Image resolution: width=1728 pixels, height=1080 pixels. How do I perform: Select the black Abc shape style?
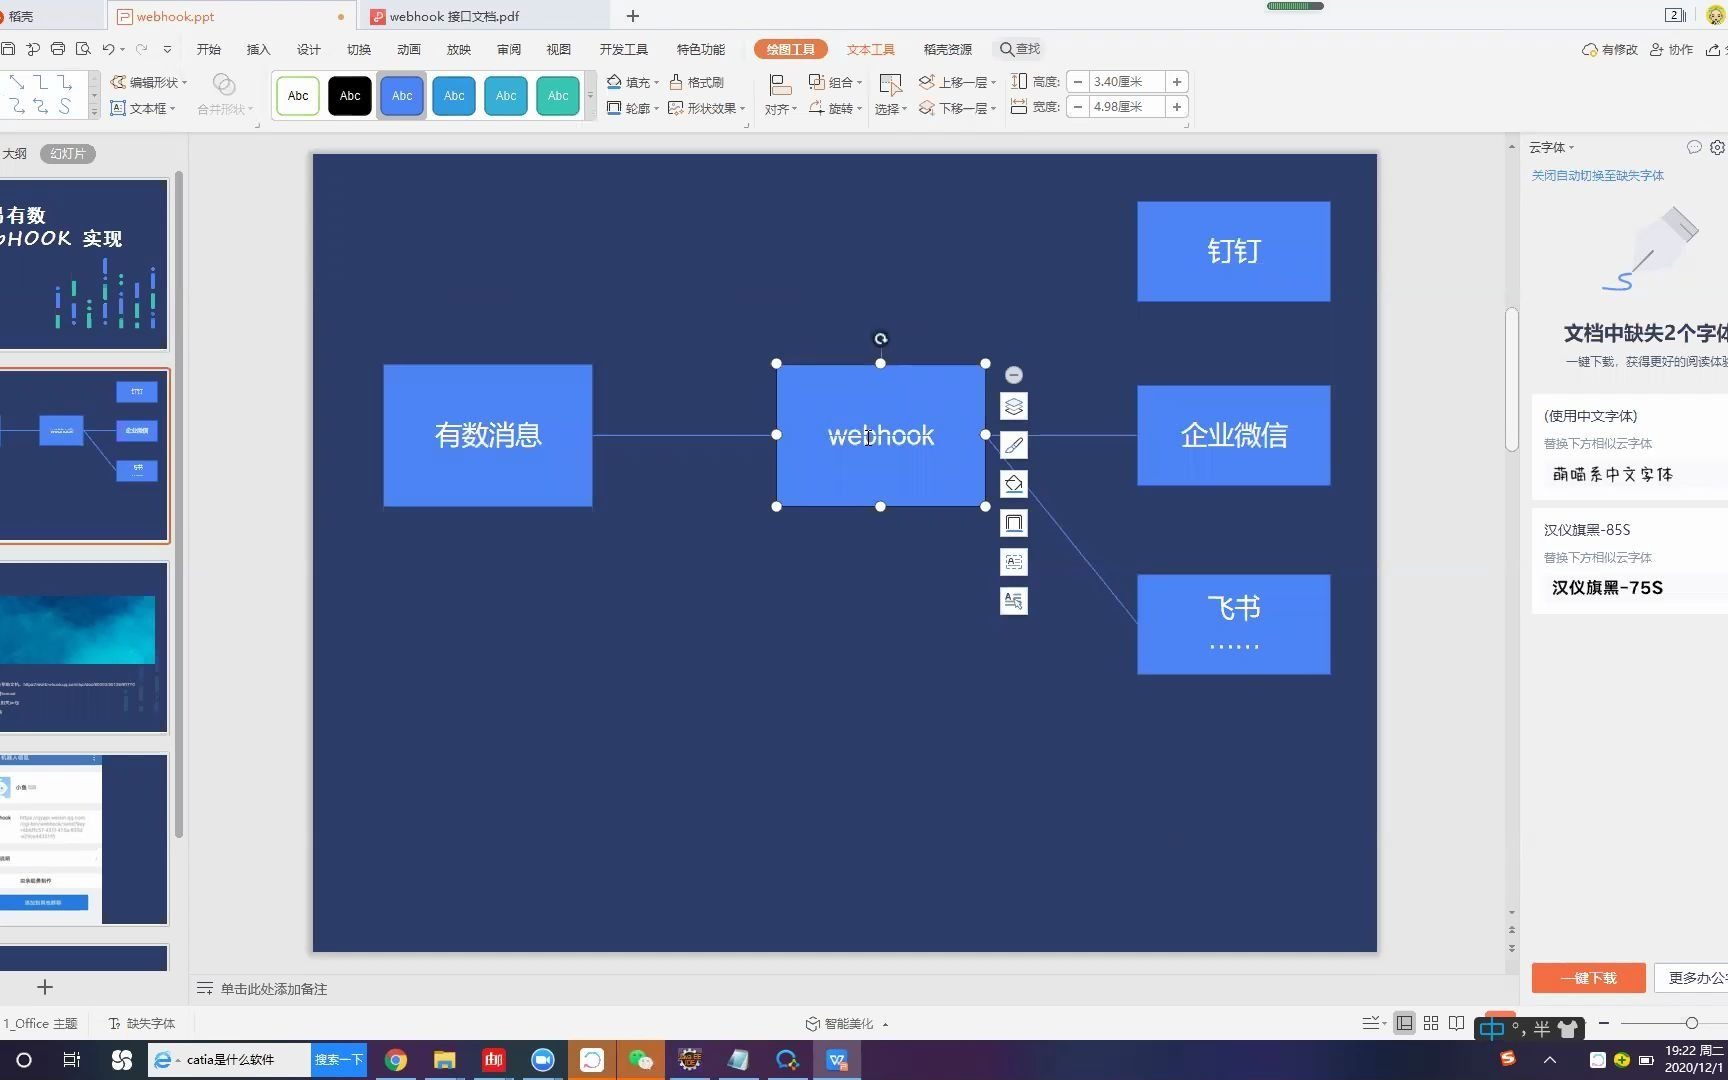(x=350, y=96)
